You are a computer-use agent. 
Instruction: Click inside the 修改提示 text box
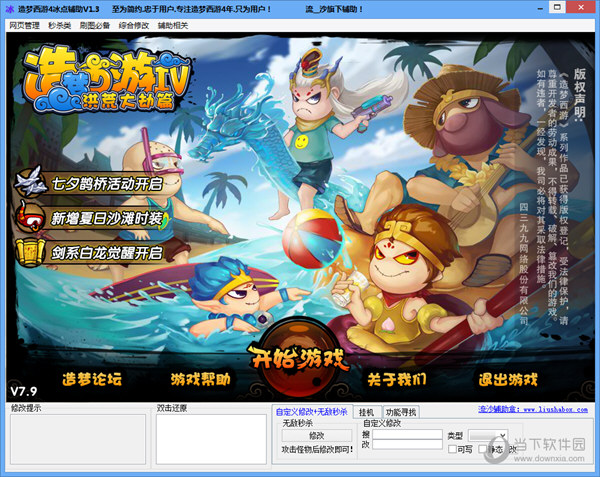point(78,439)
